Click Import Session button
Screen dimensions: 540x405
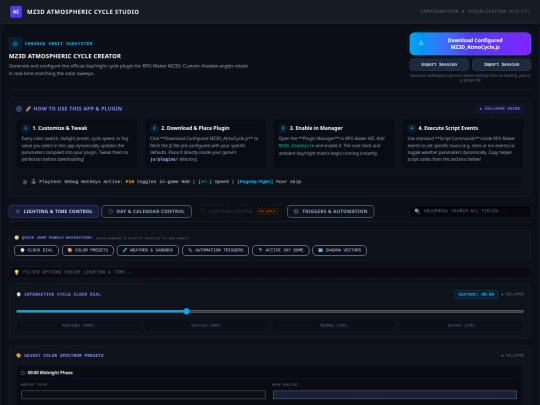tap(501, 64)
